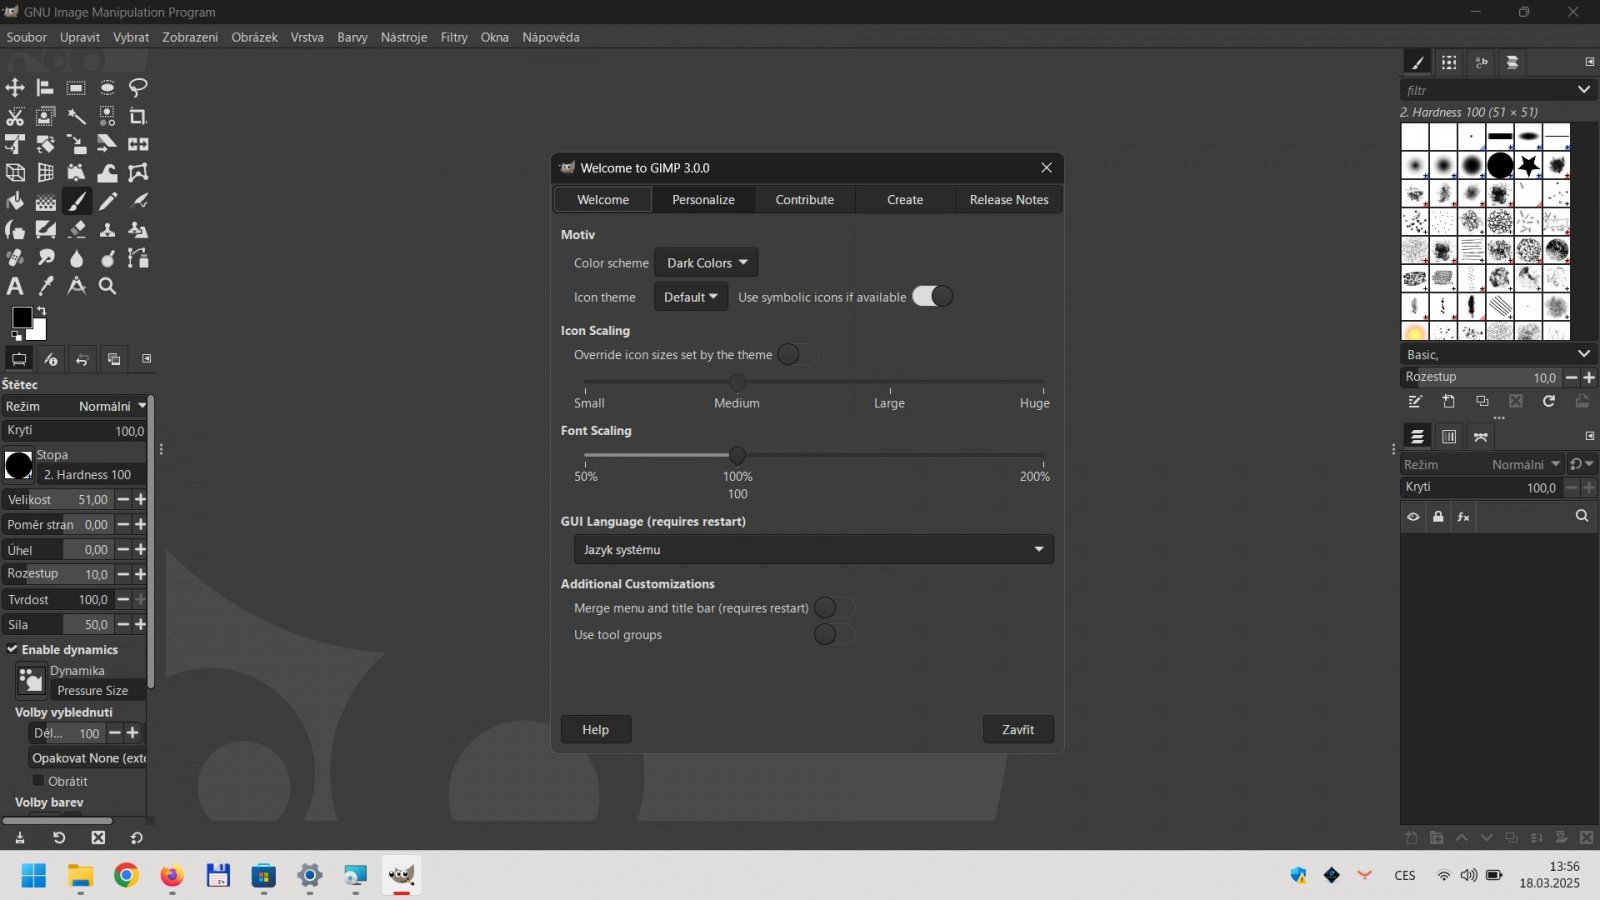Toggle the layer lock icon
Screen dimensions: 1600x900
coord(1438,517)
